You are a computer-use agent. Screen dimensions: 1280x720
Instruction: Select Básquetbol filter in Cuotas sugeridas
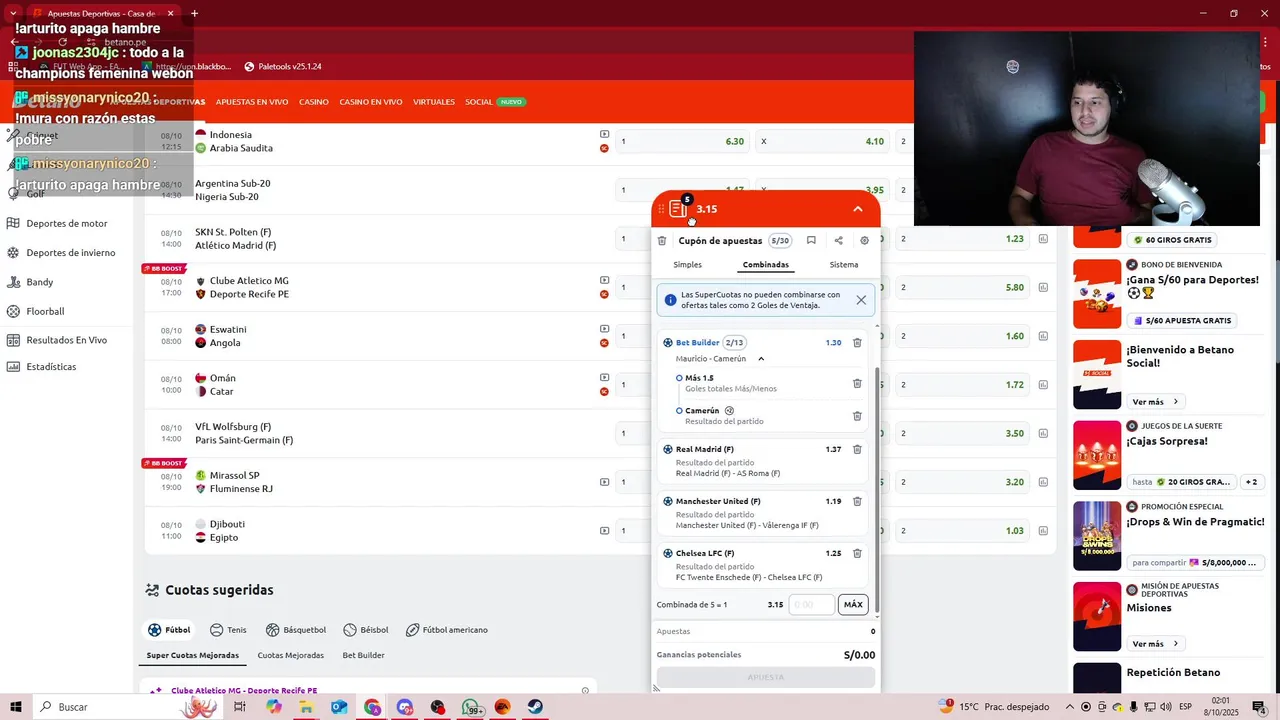pos(296,630)
